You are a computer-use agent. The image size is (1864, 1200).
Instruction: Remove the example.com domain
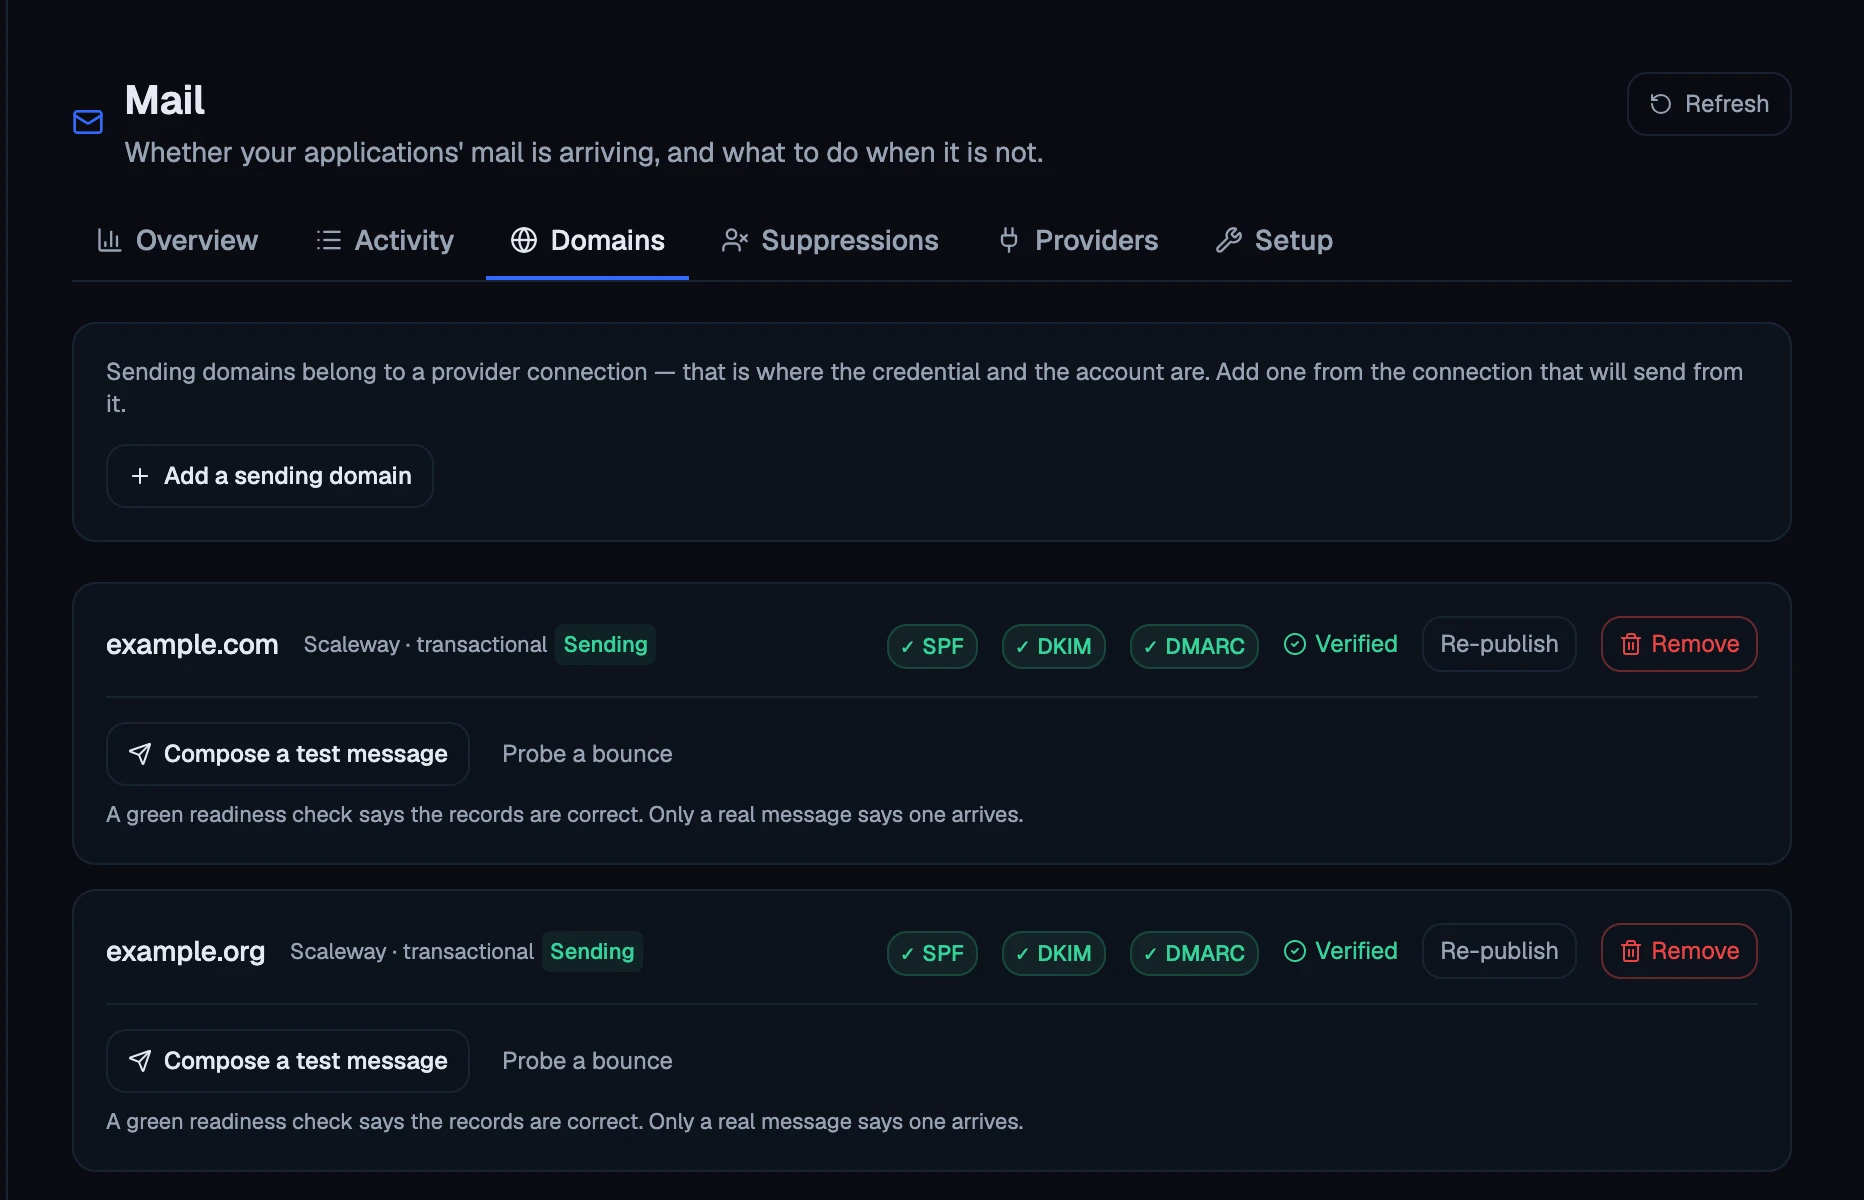[x=1679, y=644]
